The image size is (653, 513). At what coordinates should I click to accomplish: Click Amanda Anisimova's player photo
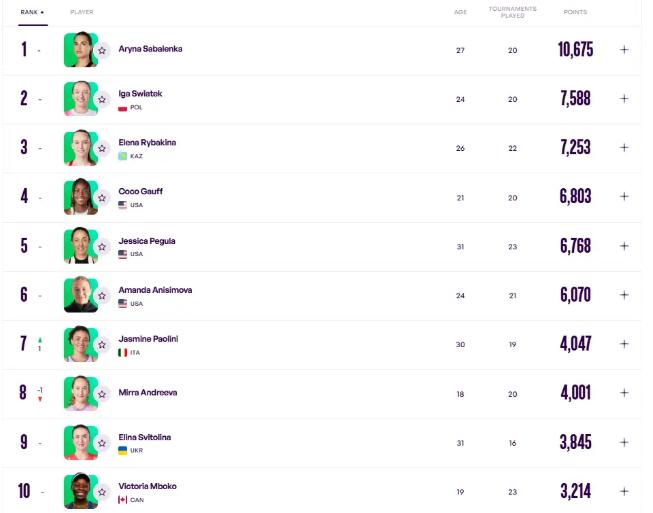click(x=79, y=294)
